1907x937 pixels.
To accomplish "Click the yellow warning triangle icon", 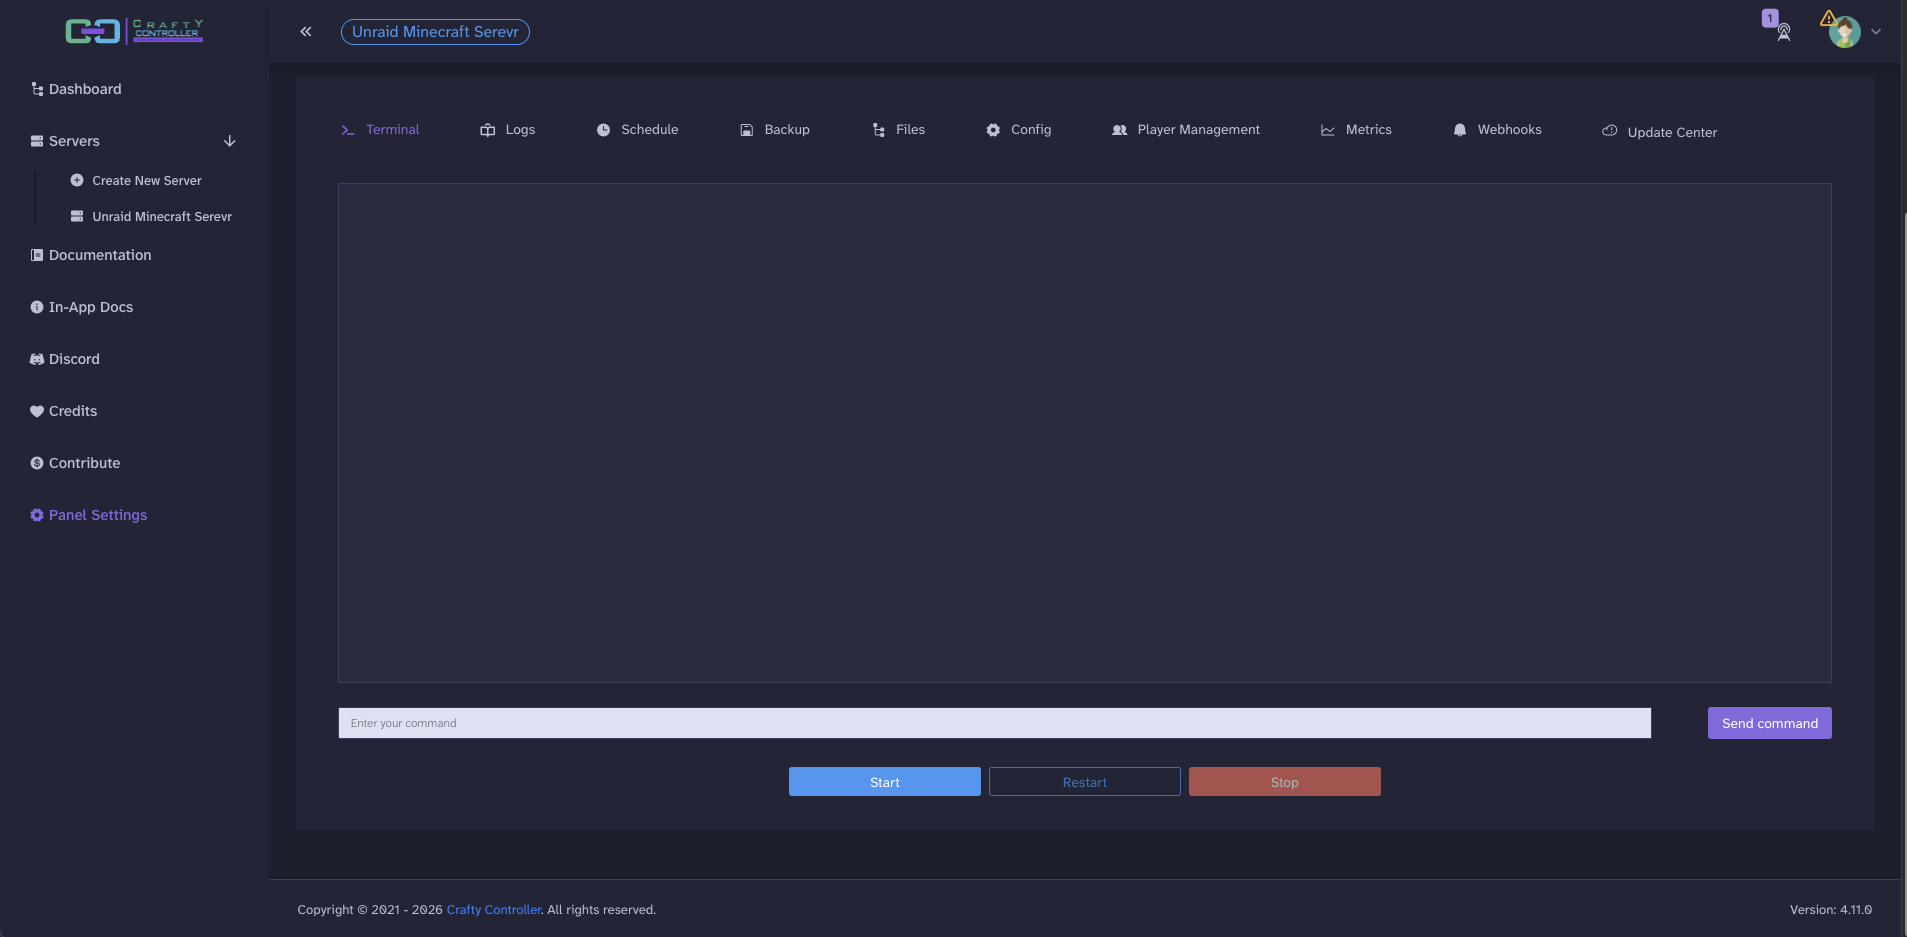I will coord(1828,18).
